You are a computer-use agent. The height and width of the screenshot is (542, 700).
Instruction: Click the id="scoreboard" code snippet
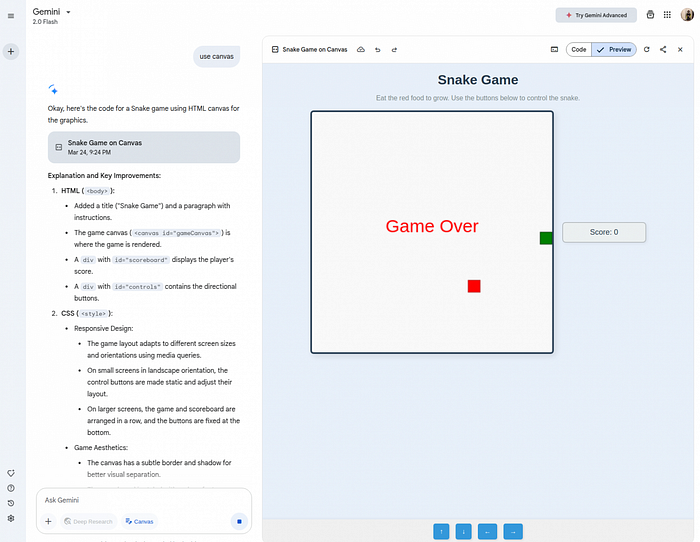141,260
